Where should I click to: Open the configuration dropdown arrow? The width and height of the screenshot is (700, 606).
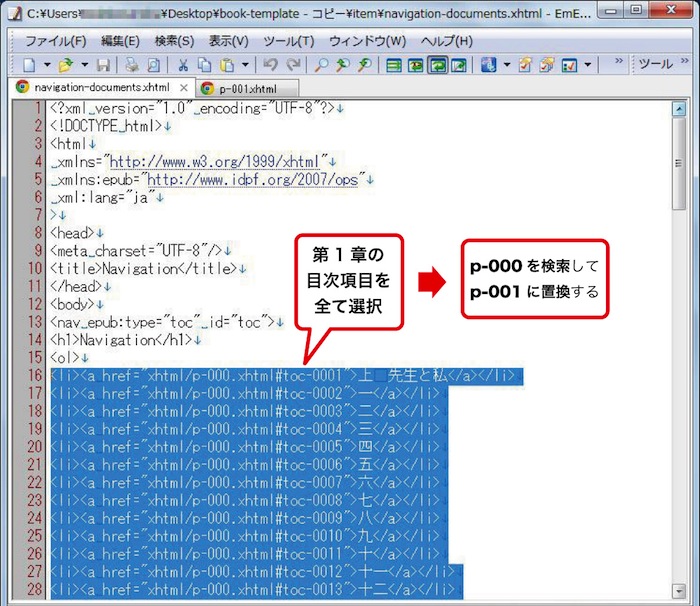pos(507,65)
